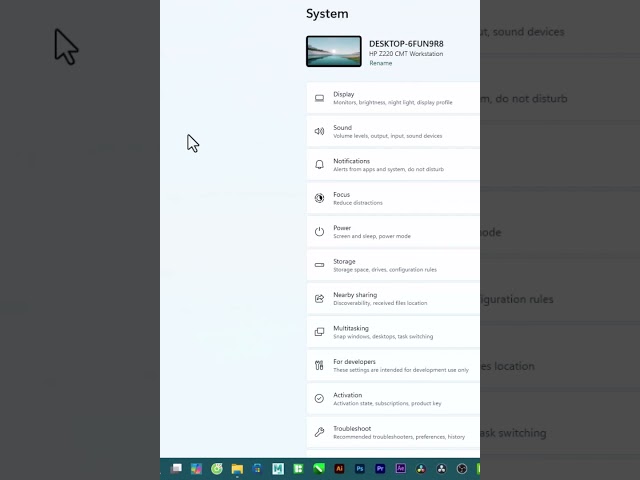Launch Adobe After Effects from the taskbar
Image resolution: width=640 pixels, height=480 pixels.
tap(400, 469)
